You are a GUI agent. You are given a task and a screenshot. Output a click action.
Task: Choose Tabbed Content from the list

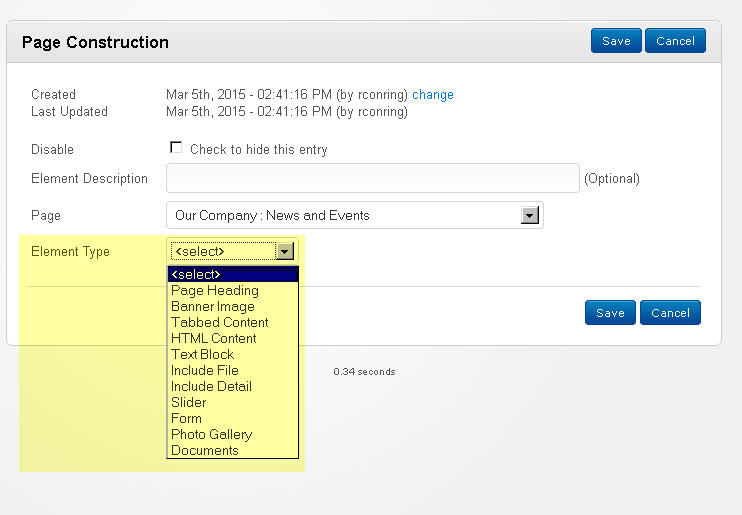[x=220, y=323]
